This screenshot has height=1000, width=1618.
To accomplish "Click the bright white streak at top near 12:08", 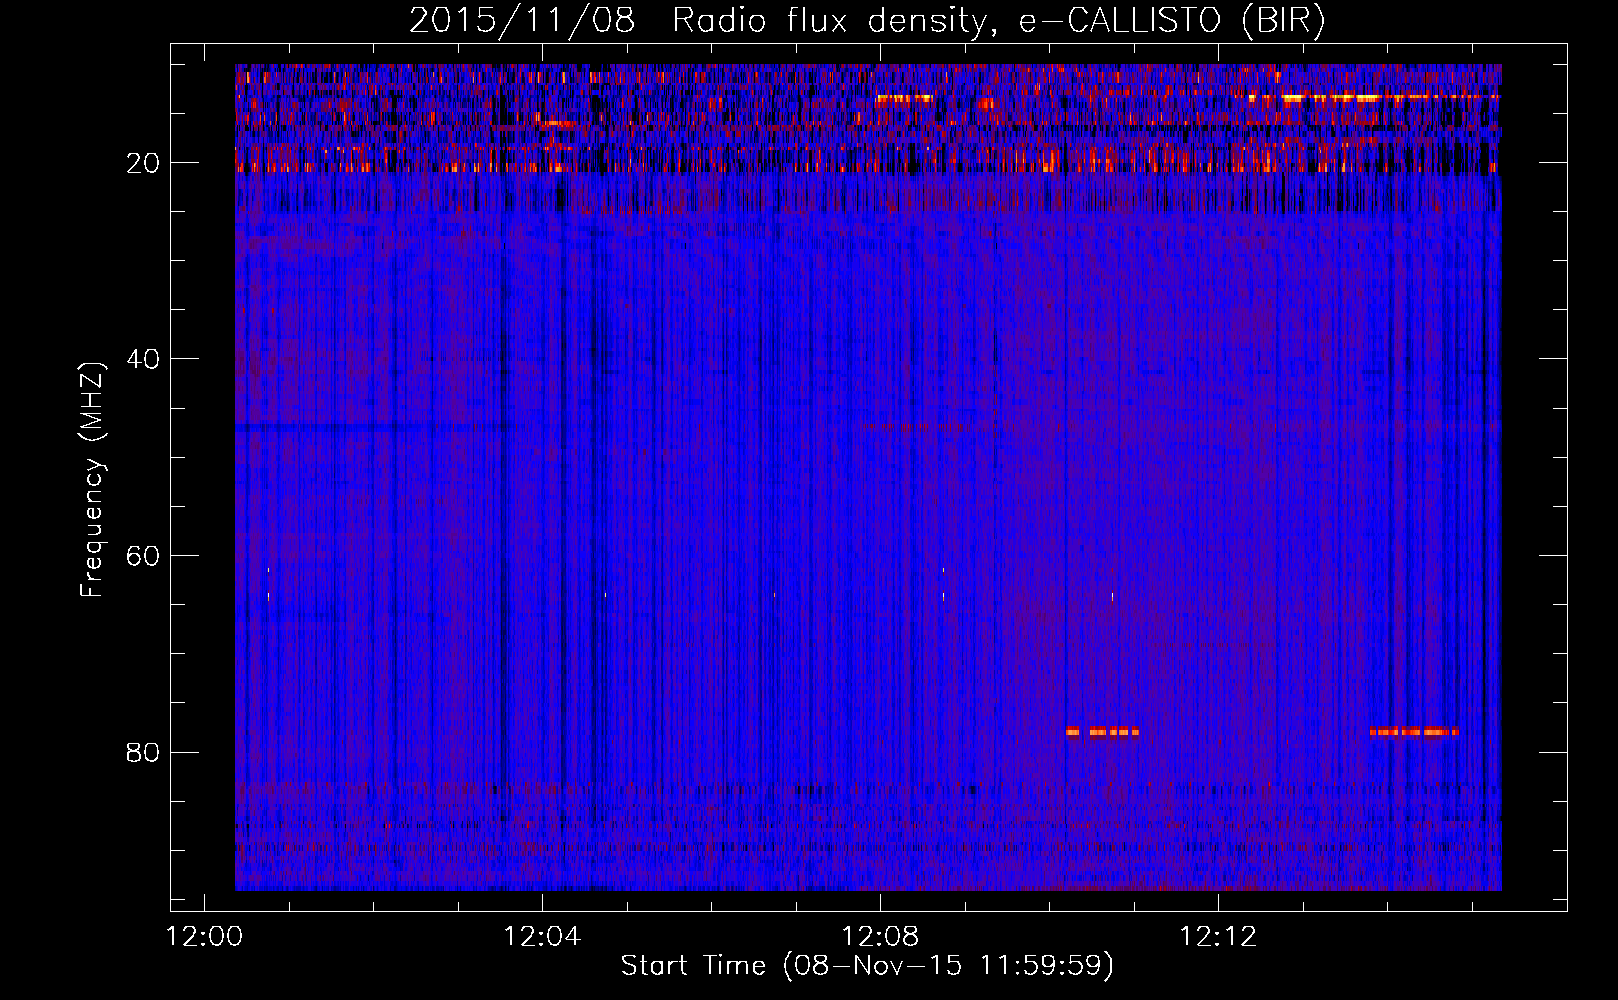I will click(904, 98).
